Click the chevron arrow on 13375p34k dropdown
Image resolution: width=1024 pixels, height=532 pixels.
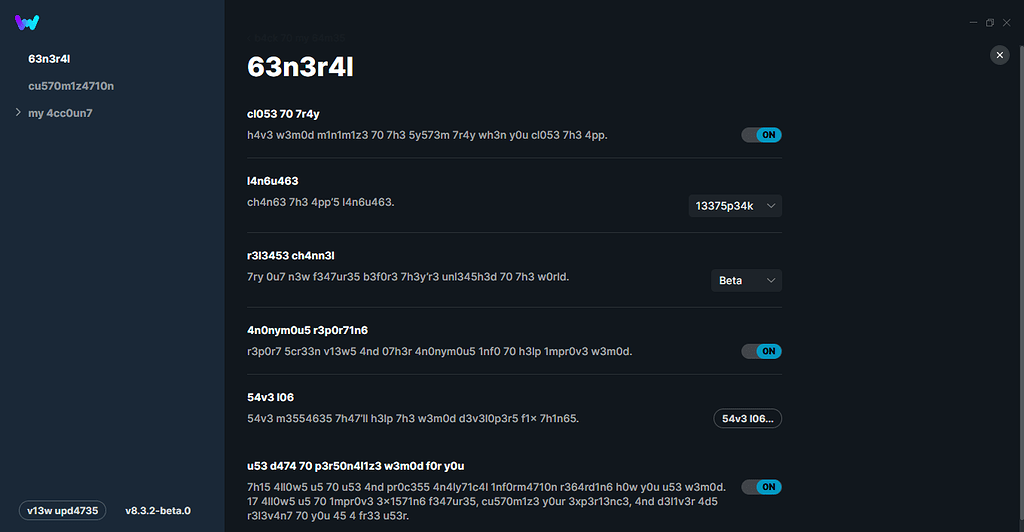pos(770,206)
